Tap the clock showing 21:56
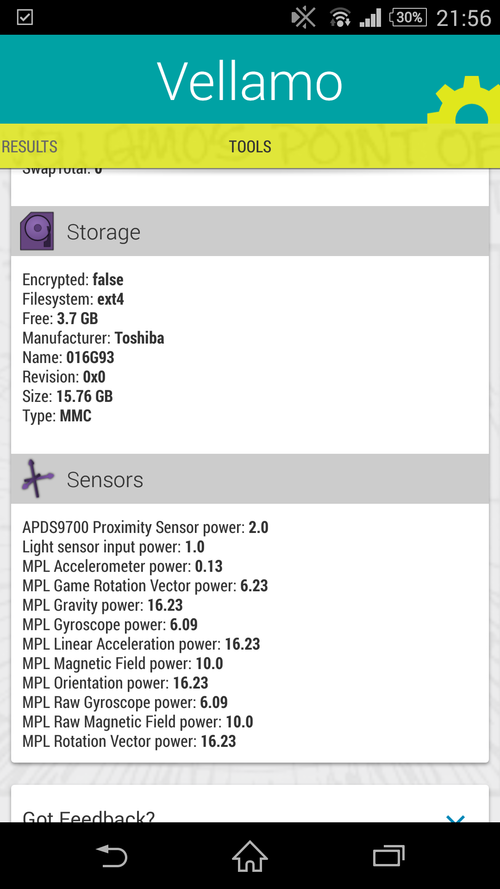Image resolution: width=500 pixels, height=889 pixels. (x=464, y=18)
